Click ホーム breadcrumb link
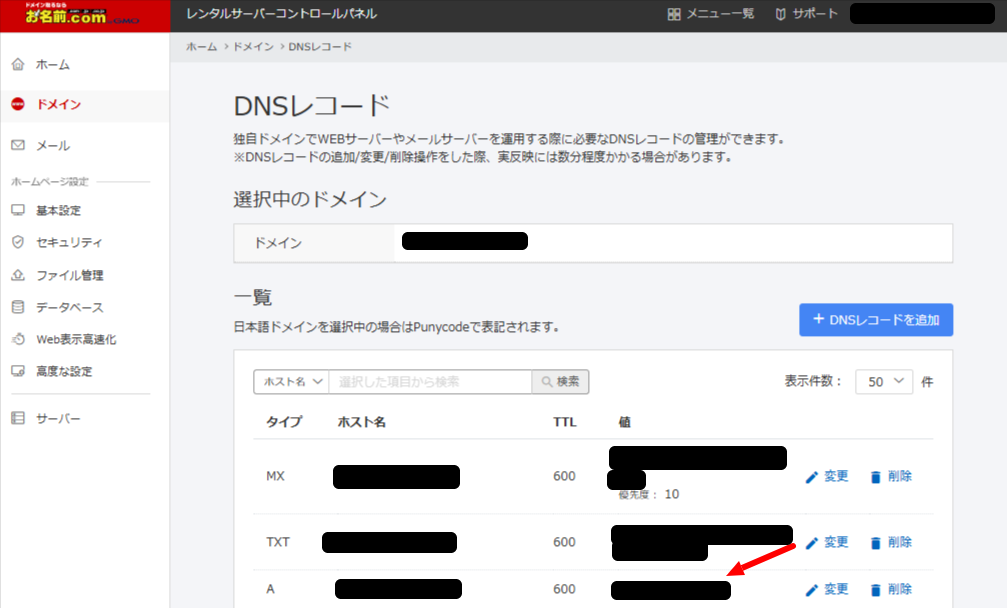This screenshot has width=1007, height=608. tap(201, 47)
